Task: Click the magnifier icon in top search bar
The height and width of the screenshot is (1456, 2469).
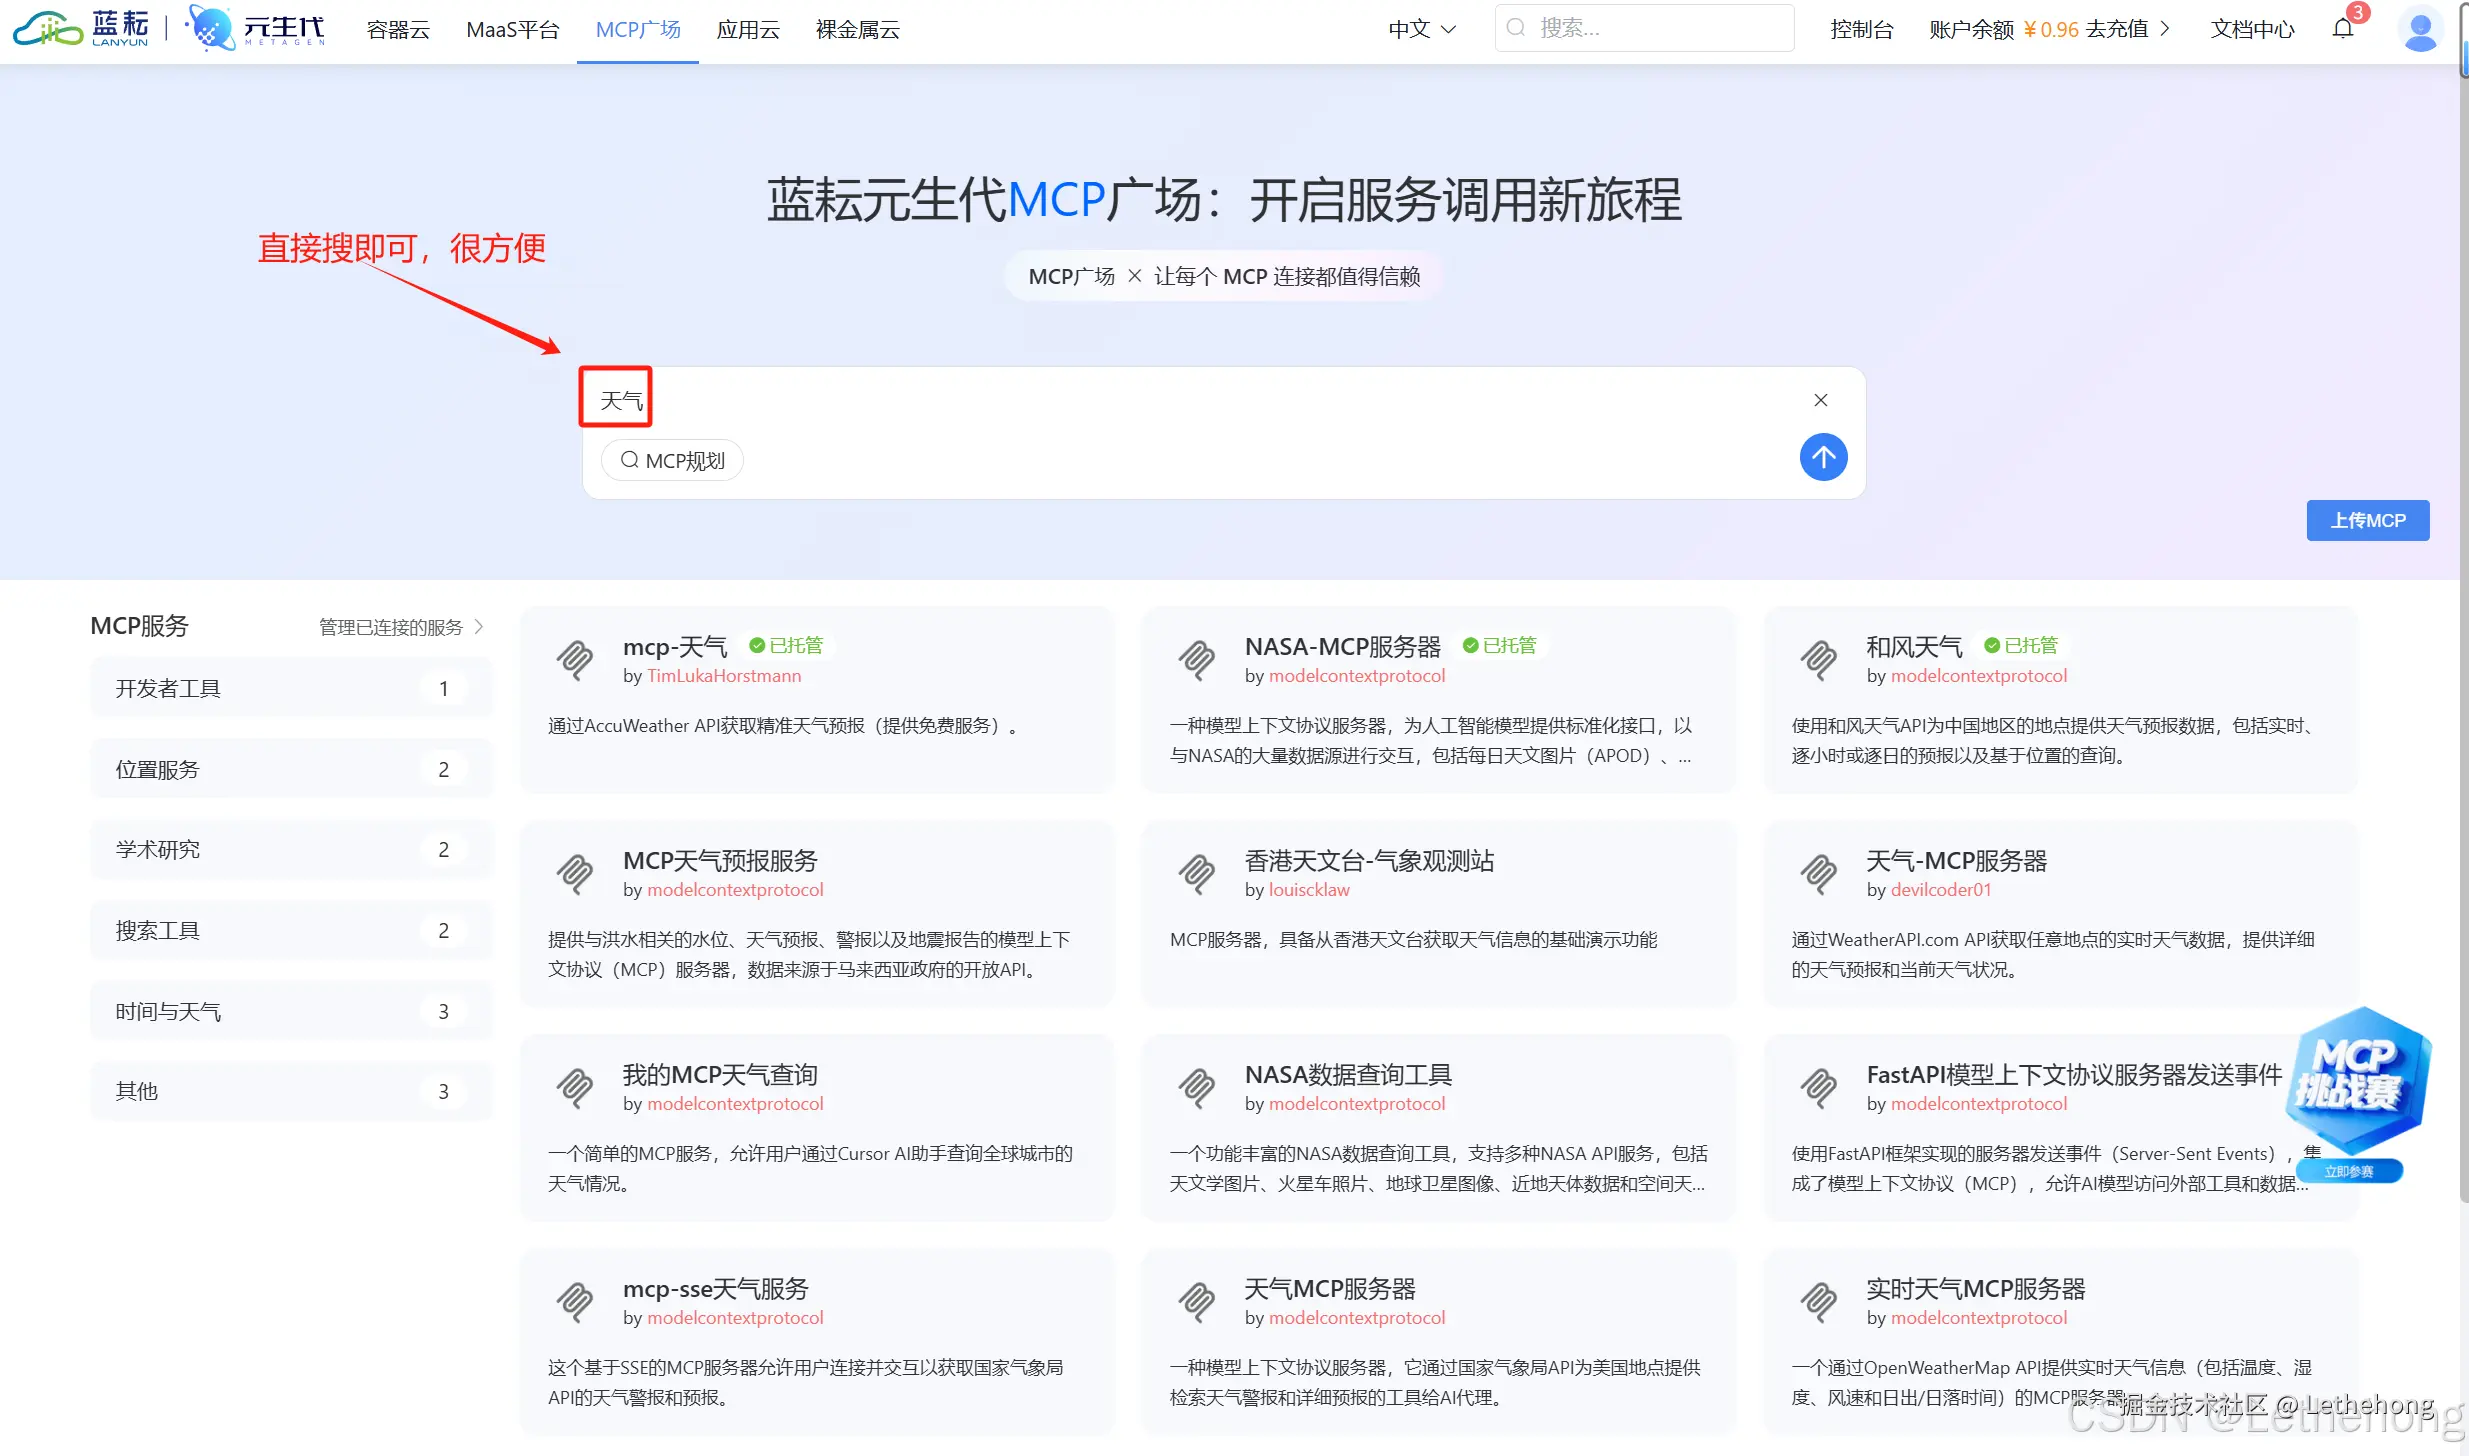Action: point(1517,27)
